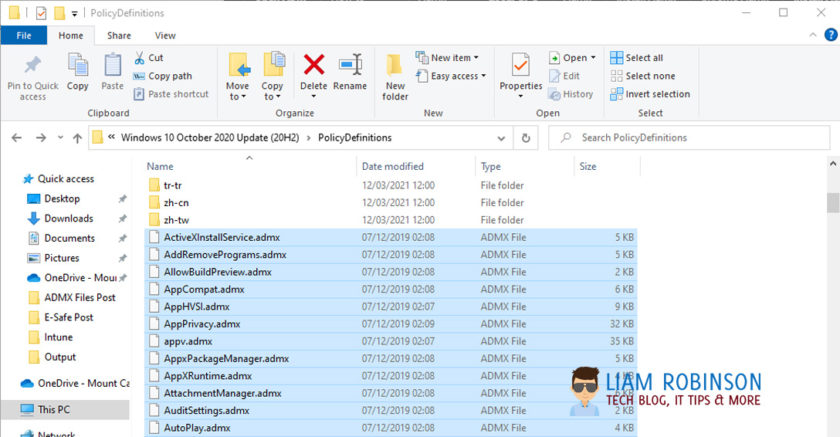Create a New folder

pos(395,77)
